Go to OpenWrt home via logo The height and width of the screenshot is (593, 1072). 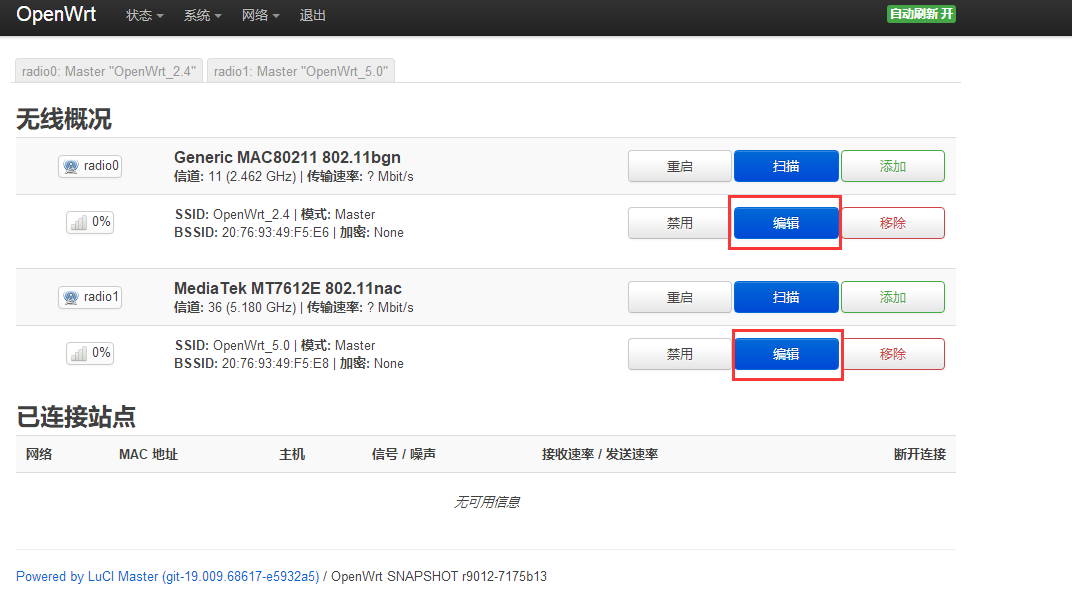tap(56, 14)
